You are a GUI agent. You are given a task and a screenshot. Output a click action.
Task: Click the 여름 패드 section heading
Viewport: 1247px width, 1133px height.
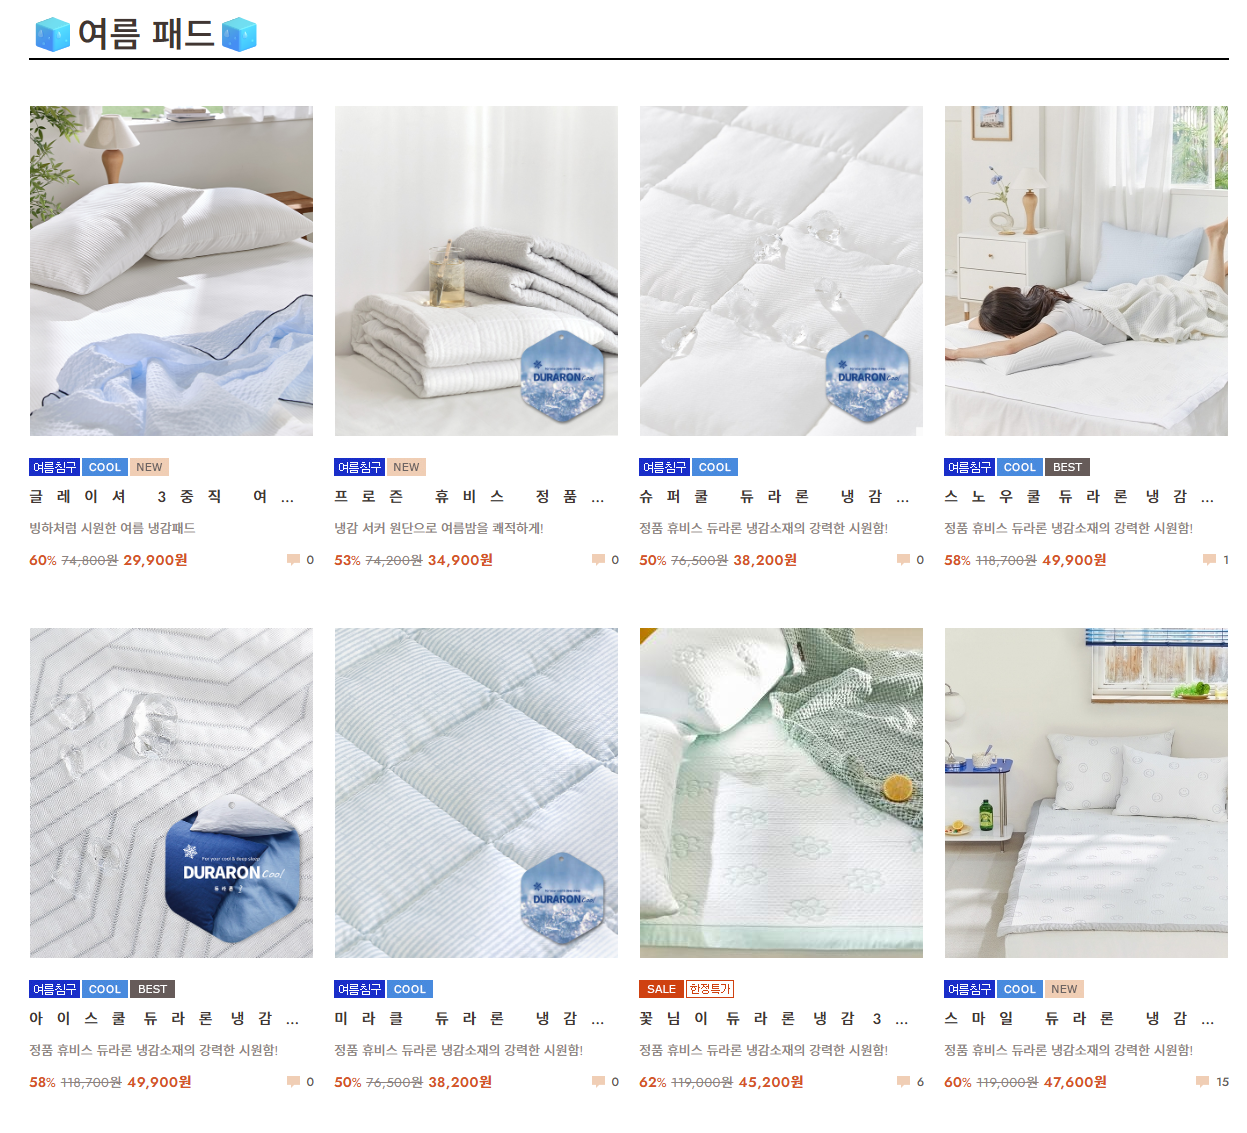(146, 34)
